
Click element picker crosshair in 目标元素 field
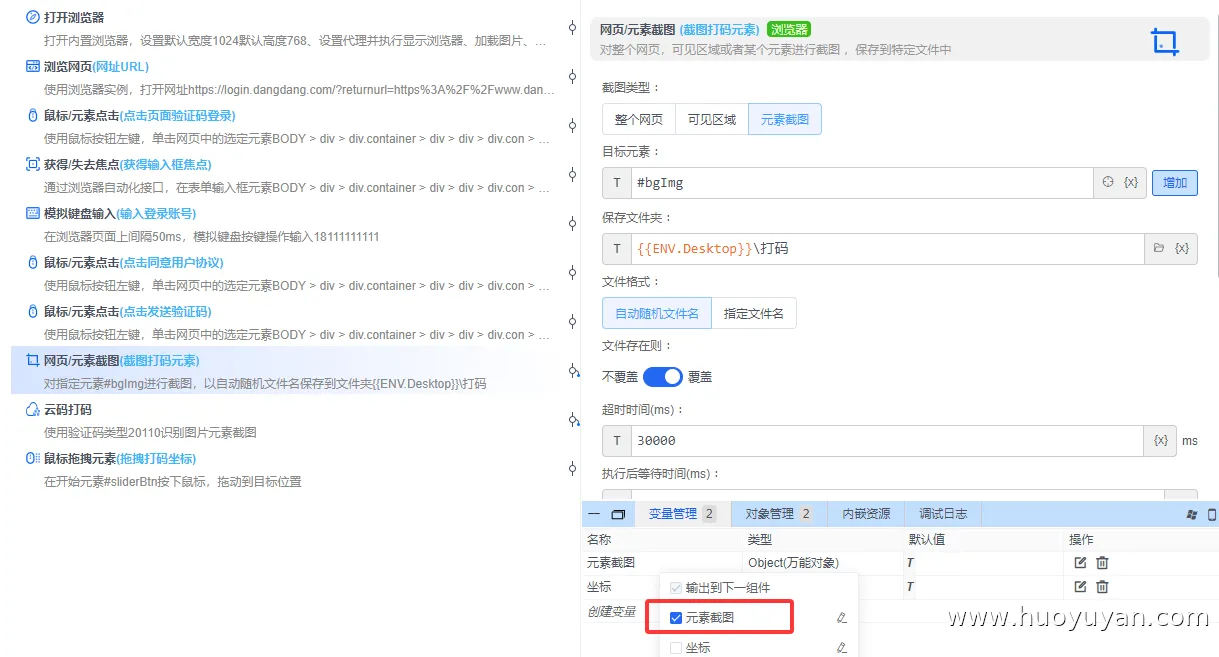tap(1108, 183)
